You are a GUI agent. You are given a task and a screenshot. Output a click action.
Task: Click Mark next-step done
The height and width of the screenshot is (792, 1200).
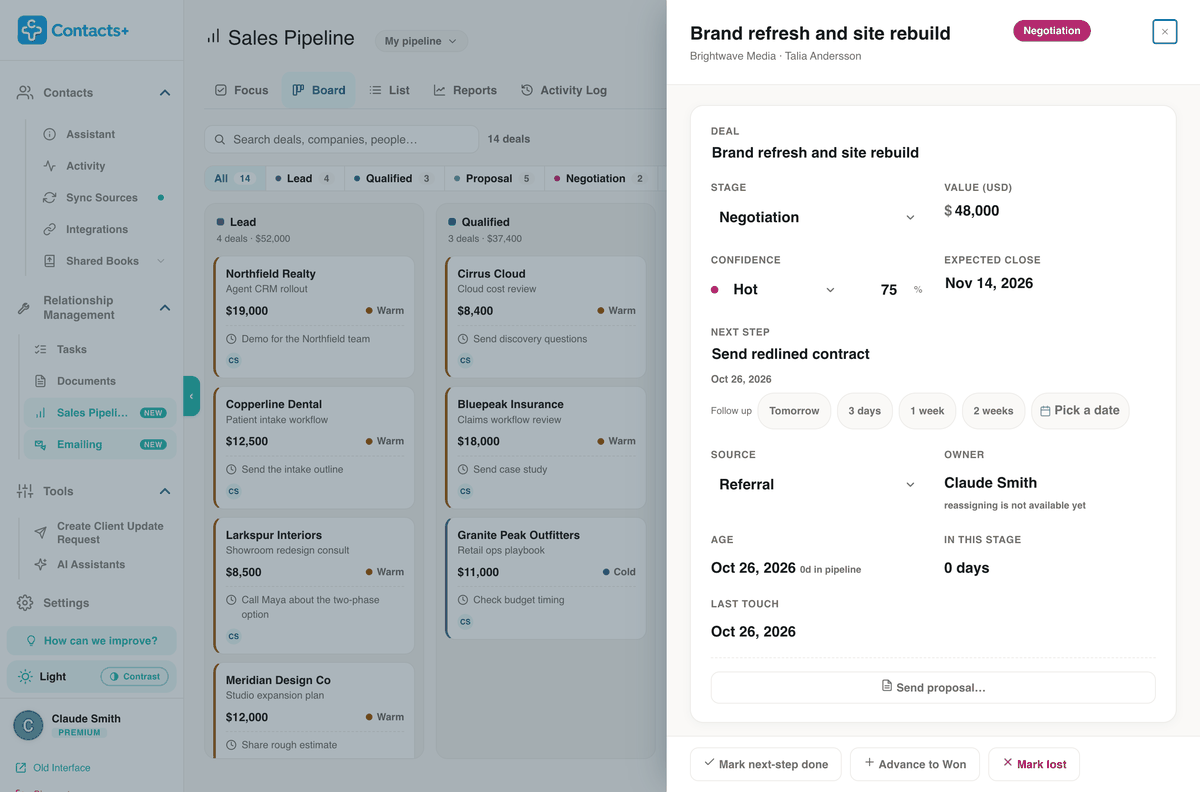click(766, 764)
